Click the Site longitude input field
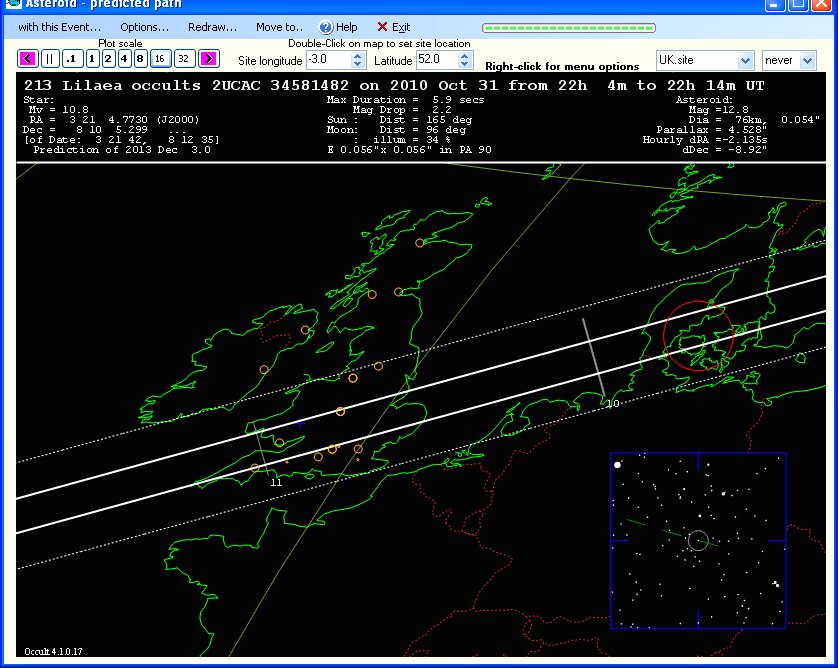This screenshot has width=838, height=668. coord(330,61)
